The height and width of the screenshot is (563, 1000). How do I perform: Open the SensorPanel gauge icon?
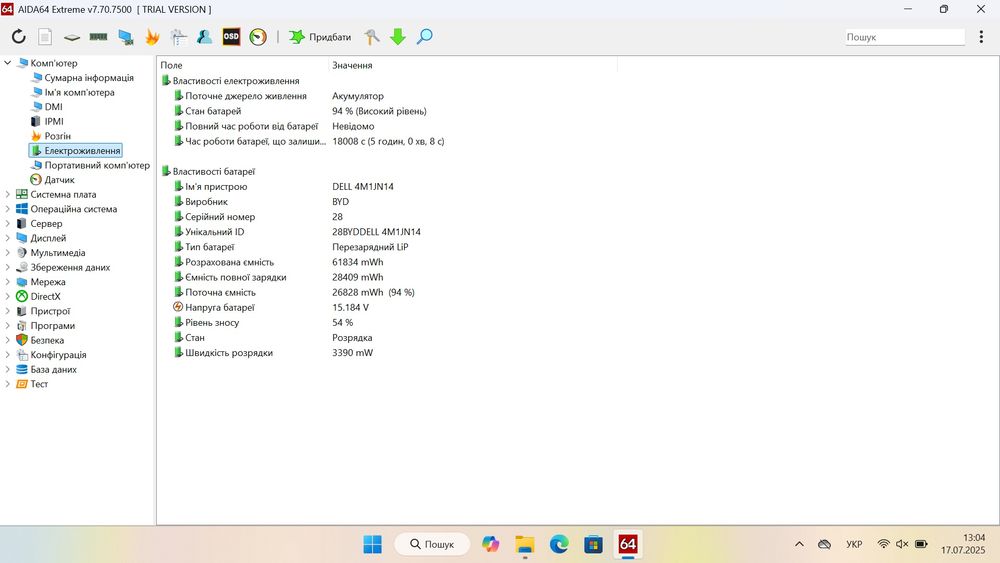[x=258, y=37]
